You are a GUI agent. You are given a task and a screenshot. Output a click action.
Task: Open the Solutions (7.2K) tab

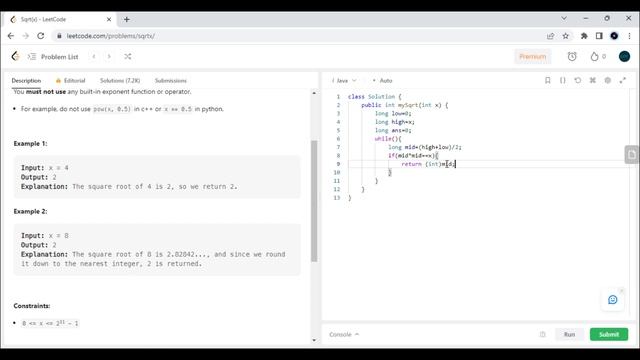120,81
